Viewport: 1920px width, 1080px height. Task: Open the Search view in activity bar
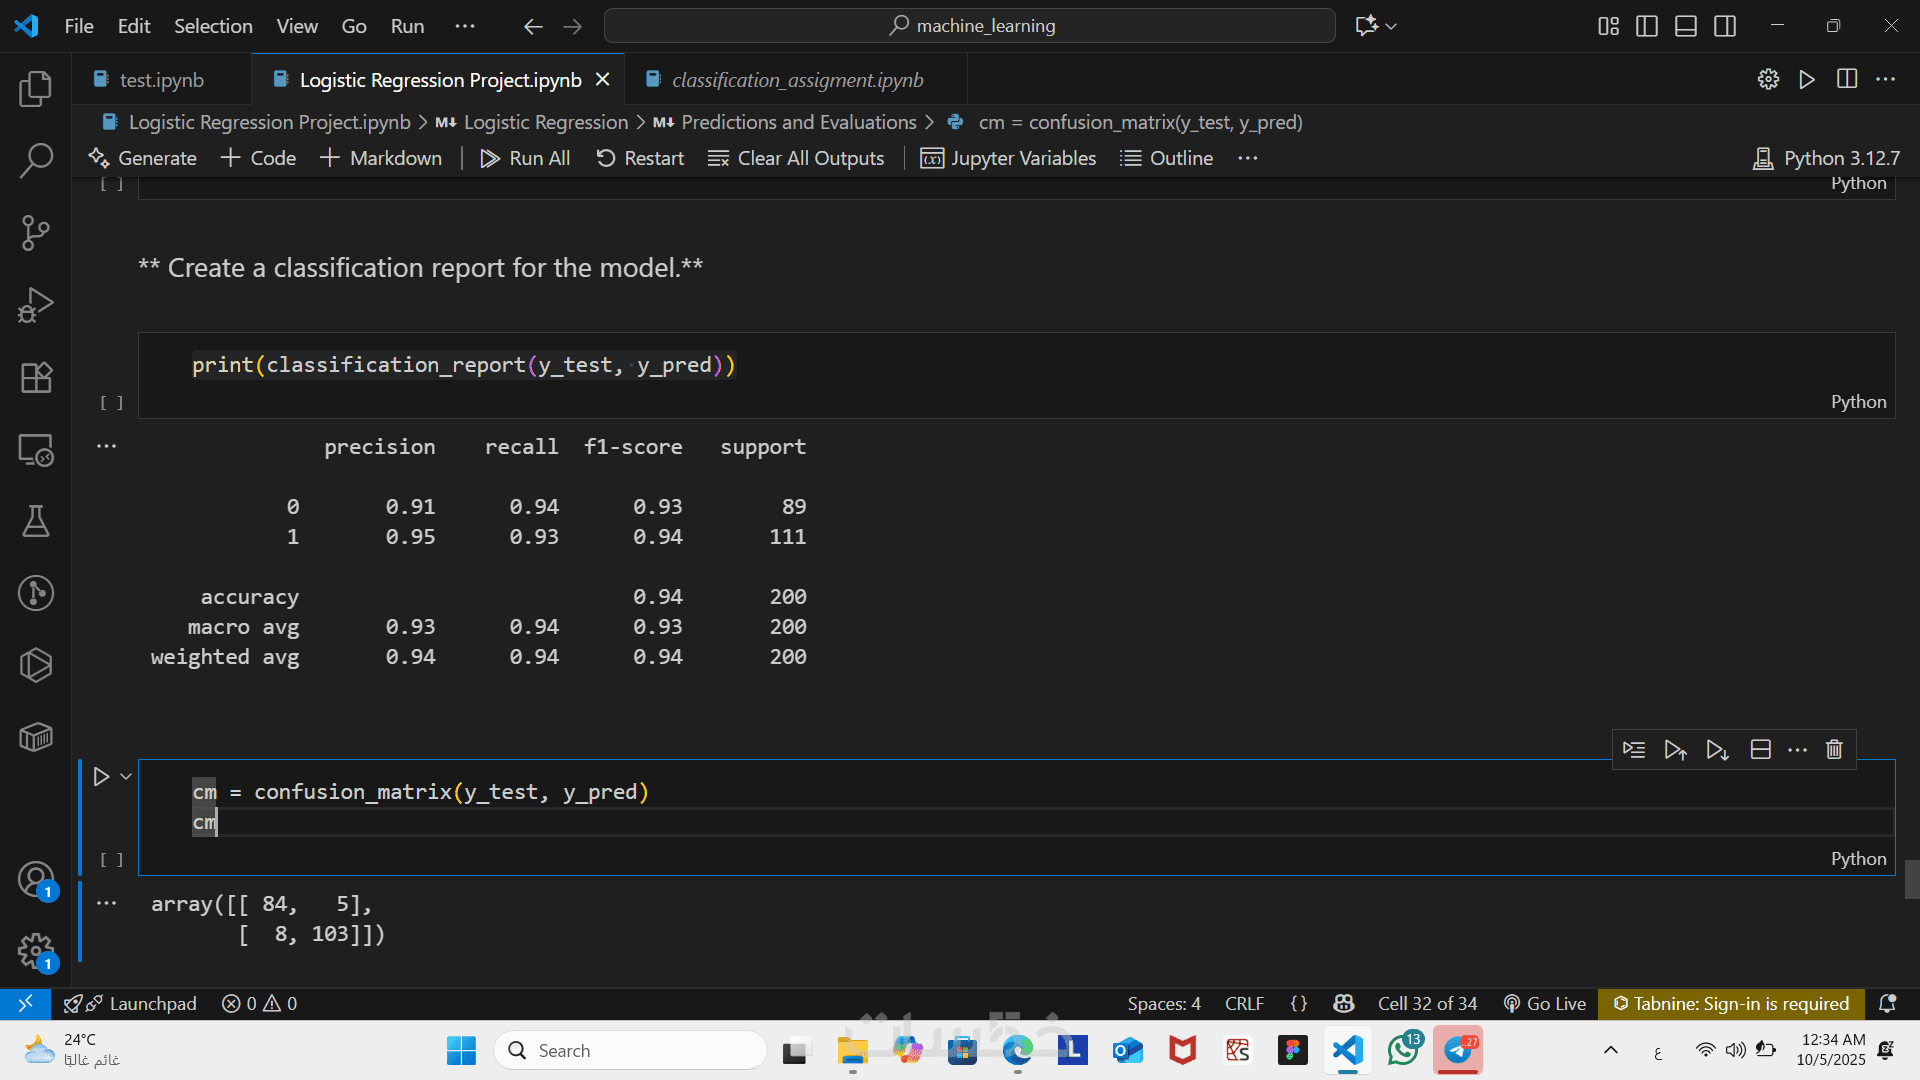36,160
